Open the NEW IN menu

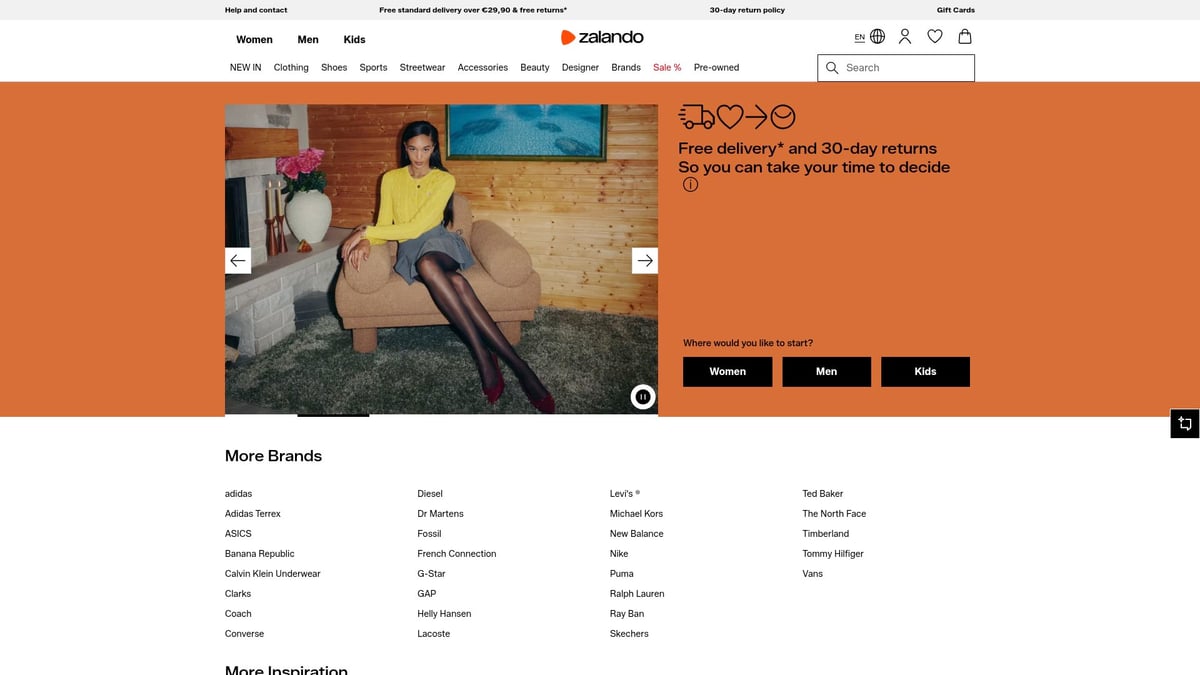tap(246, 68)
